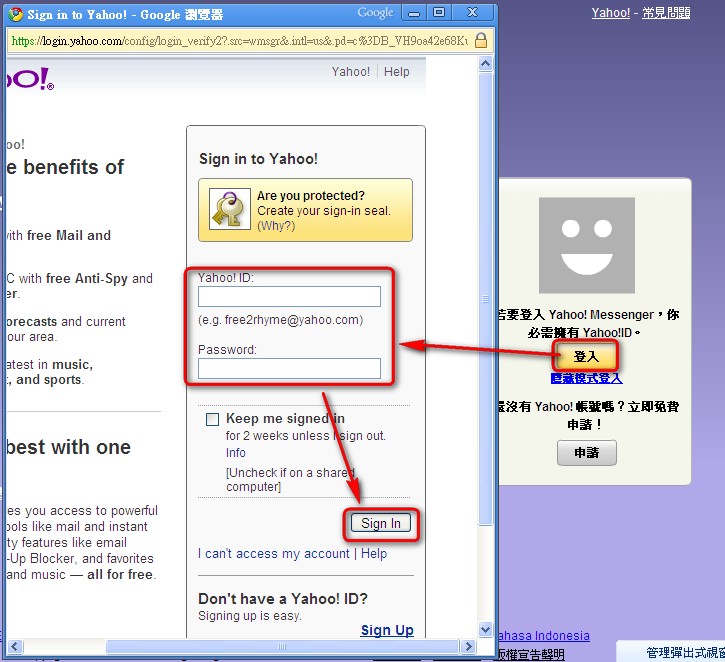Click the horizontal scrollbar thumb

pyautogui.click(x=282, y=646)
